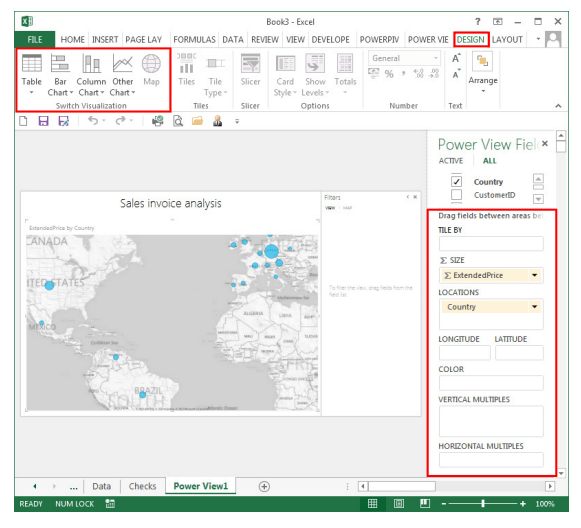Image resolution: width=581 pixels, height=528 pixels.
Task: Click the COLOR drop field
Action: coord(491,383)
